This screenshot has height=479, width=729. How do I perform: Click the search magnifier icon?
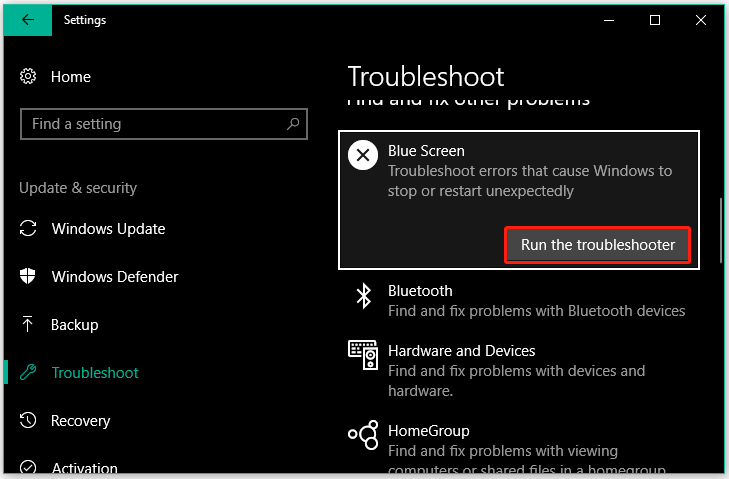[x=293, y=125]
